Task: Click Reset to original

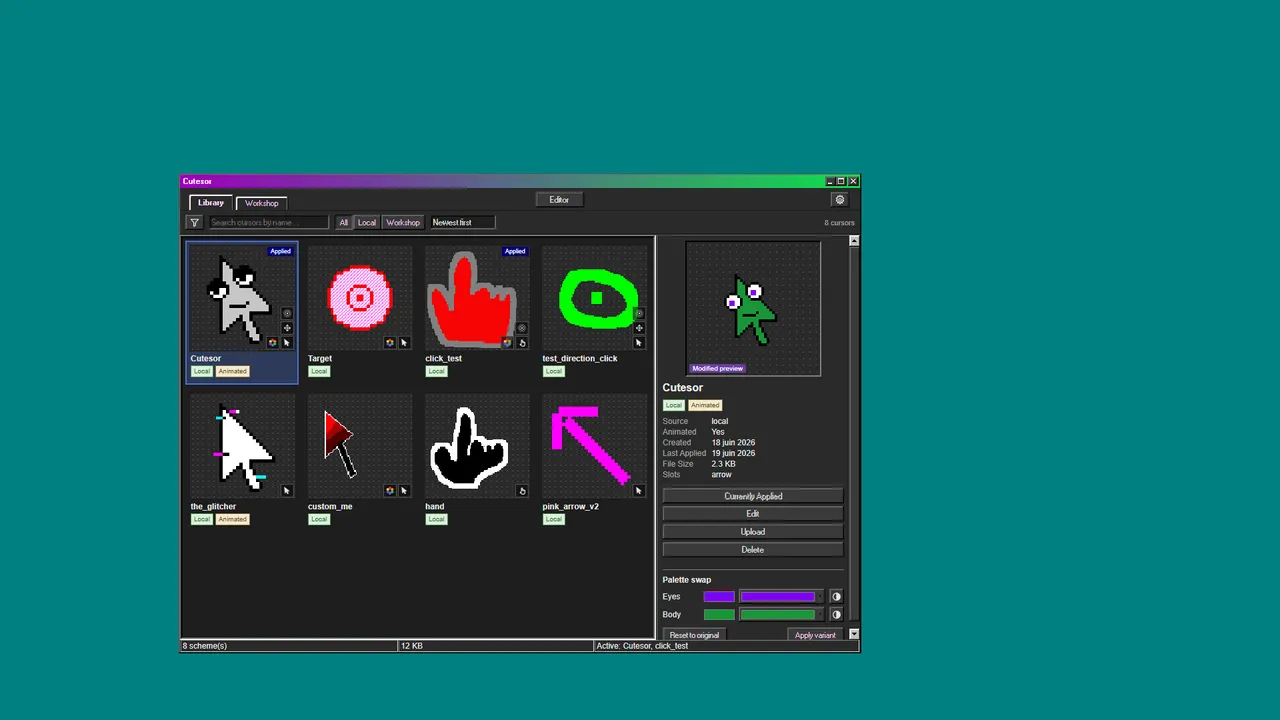Action: (x=694, y=635)
